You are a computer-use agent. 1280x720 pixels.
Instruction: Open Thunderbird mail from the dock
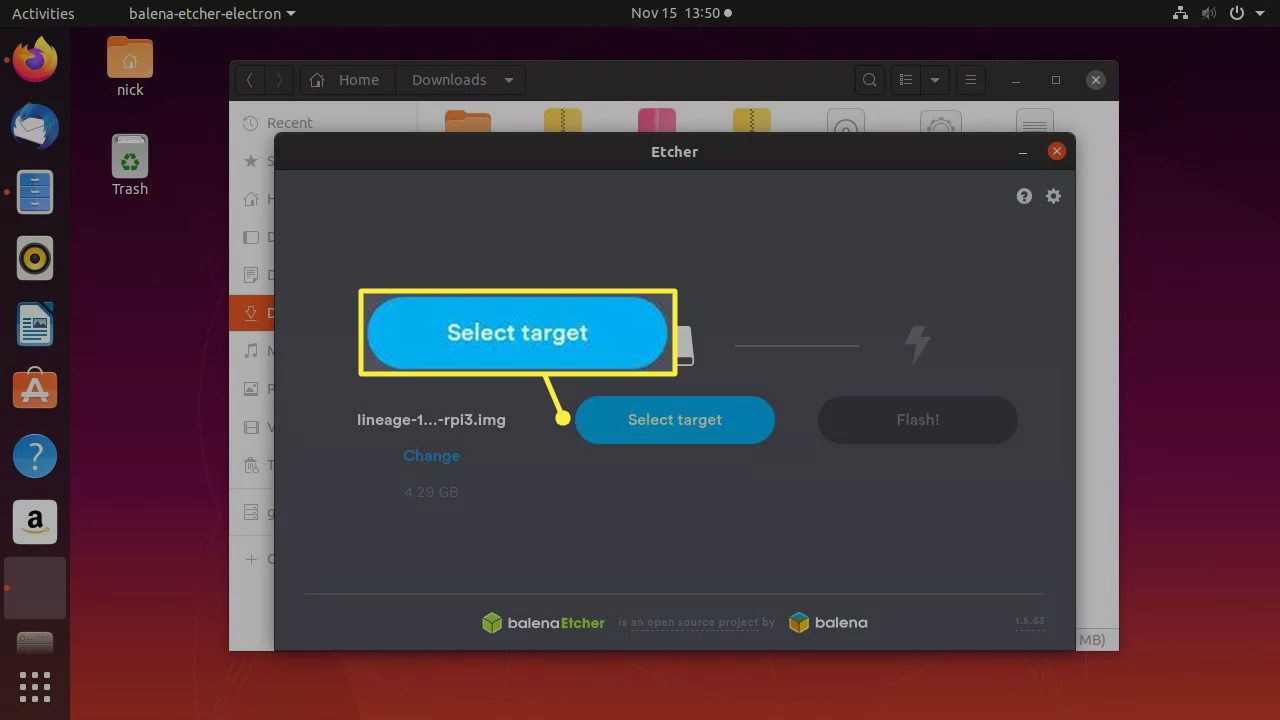tap(35, 127)
